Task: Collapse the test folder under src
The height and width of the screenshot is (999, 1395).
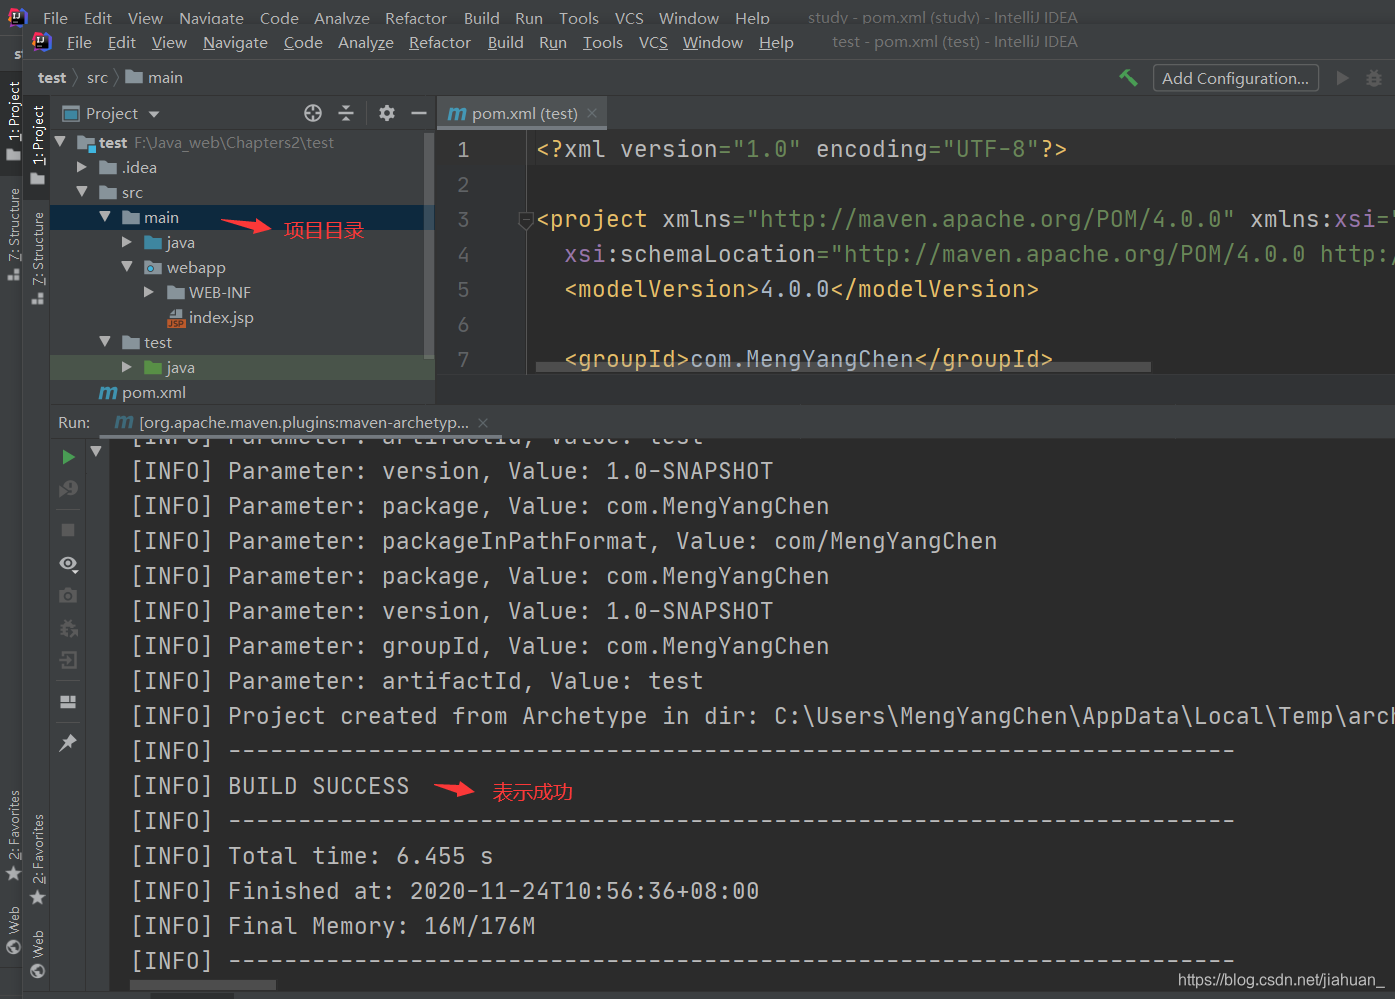Action: click(105, 342)
